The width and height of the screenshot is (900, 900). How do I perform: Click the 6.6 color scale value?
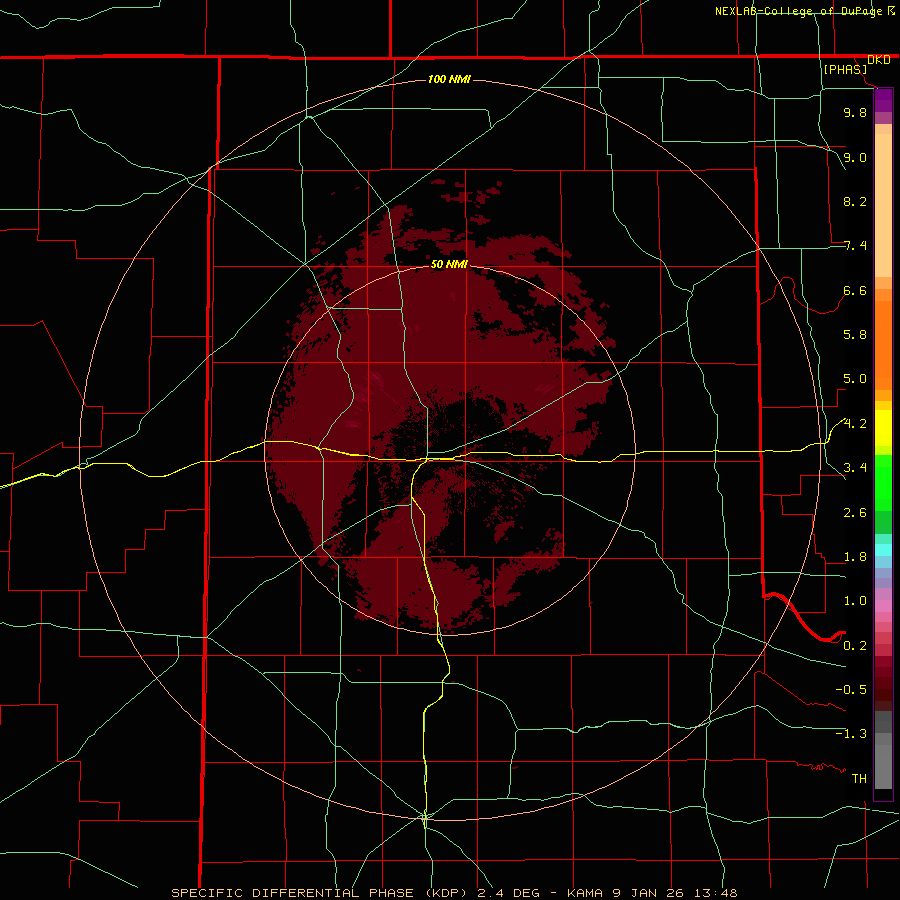[x=855, y=290]
